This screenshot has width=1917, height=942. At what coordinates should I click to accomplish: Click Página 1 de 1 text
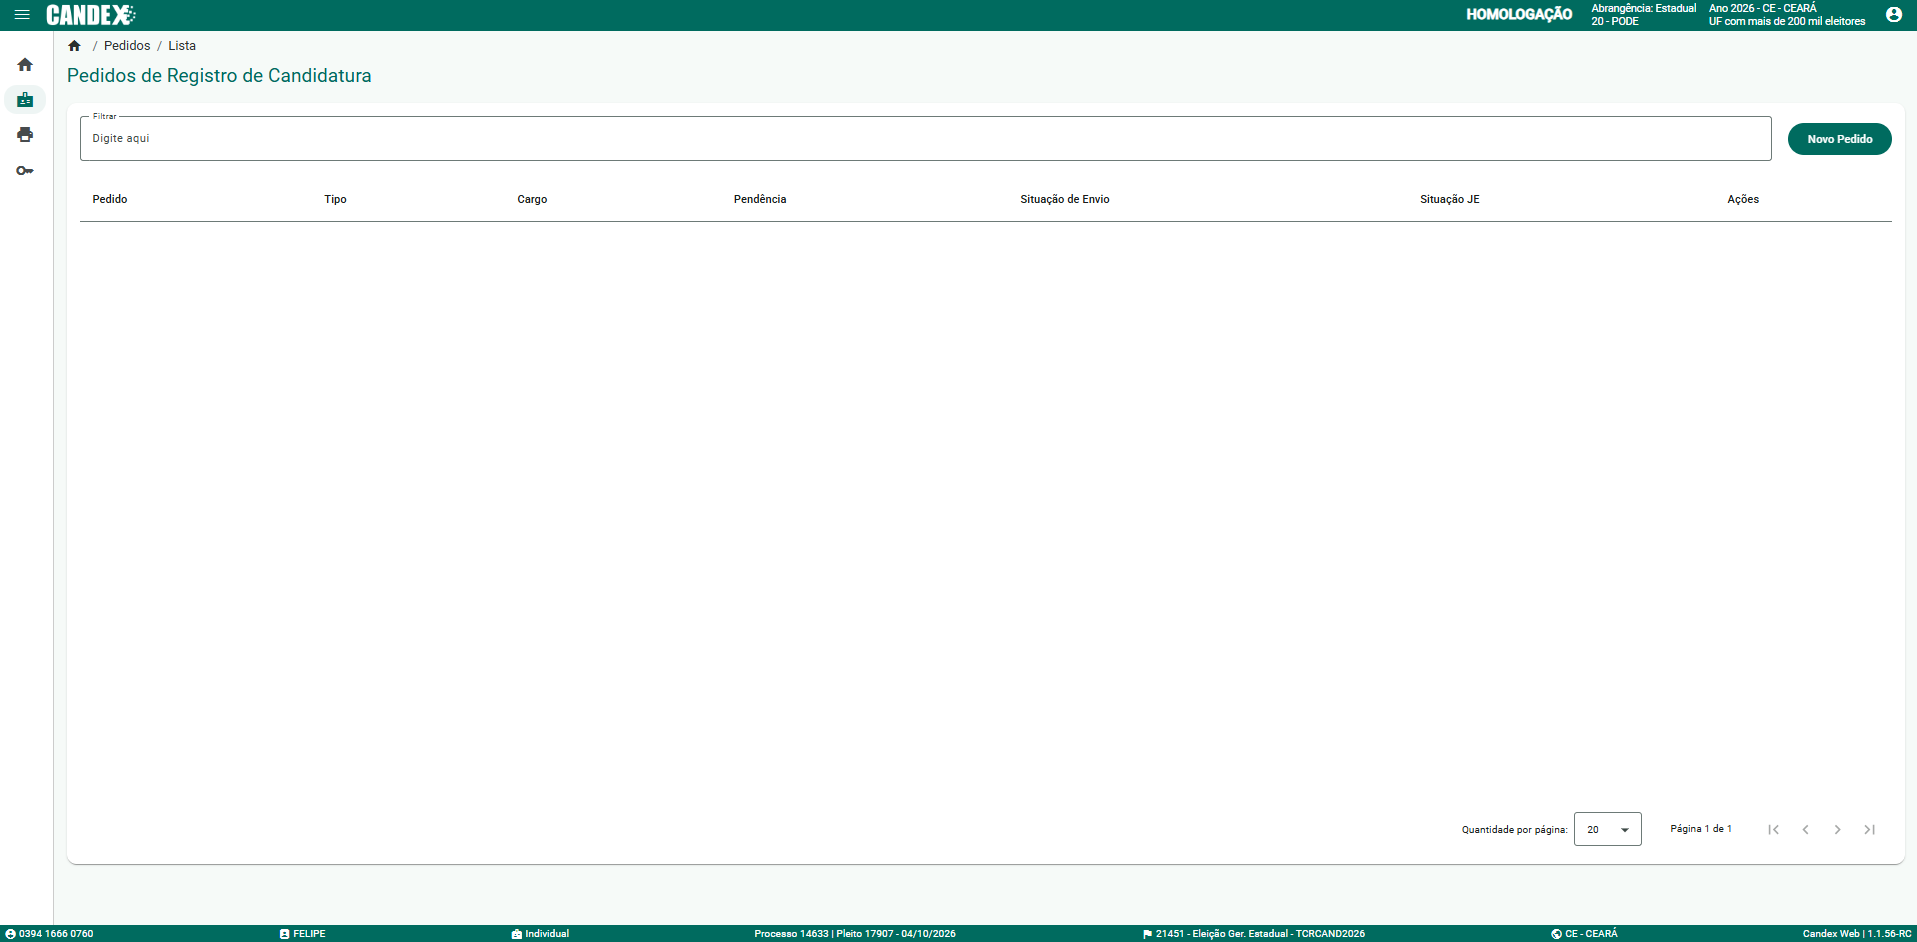coord(1700,829)
